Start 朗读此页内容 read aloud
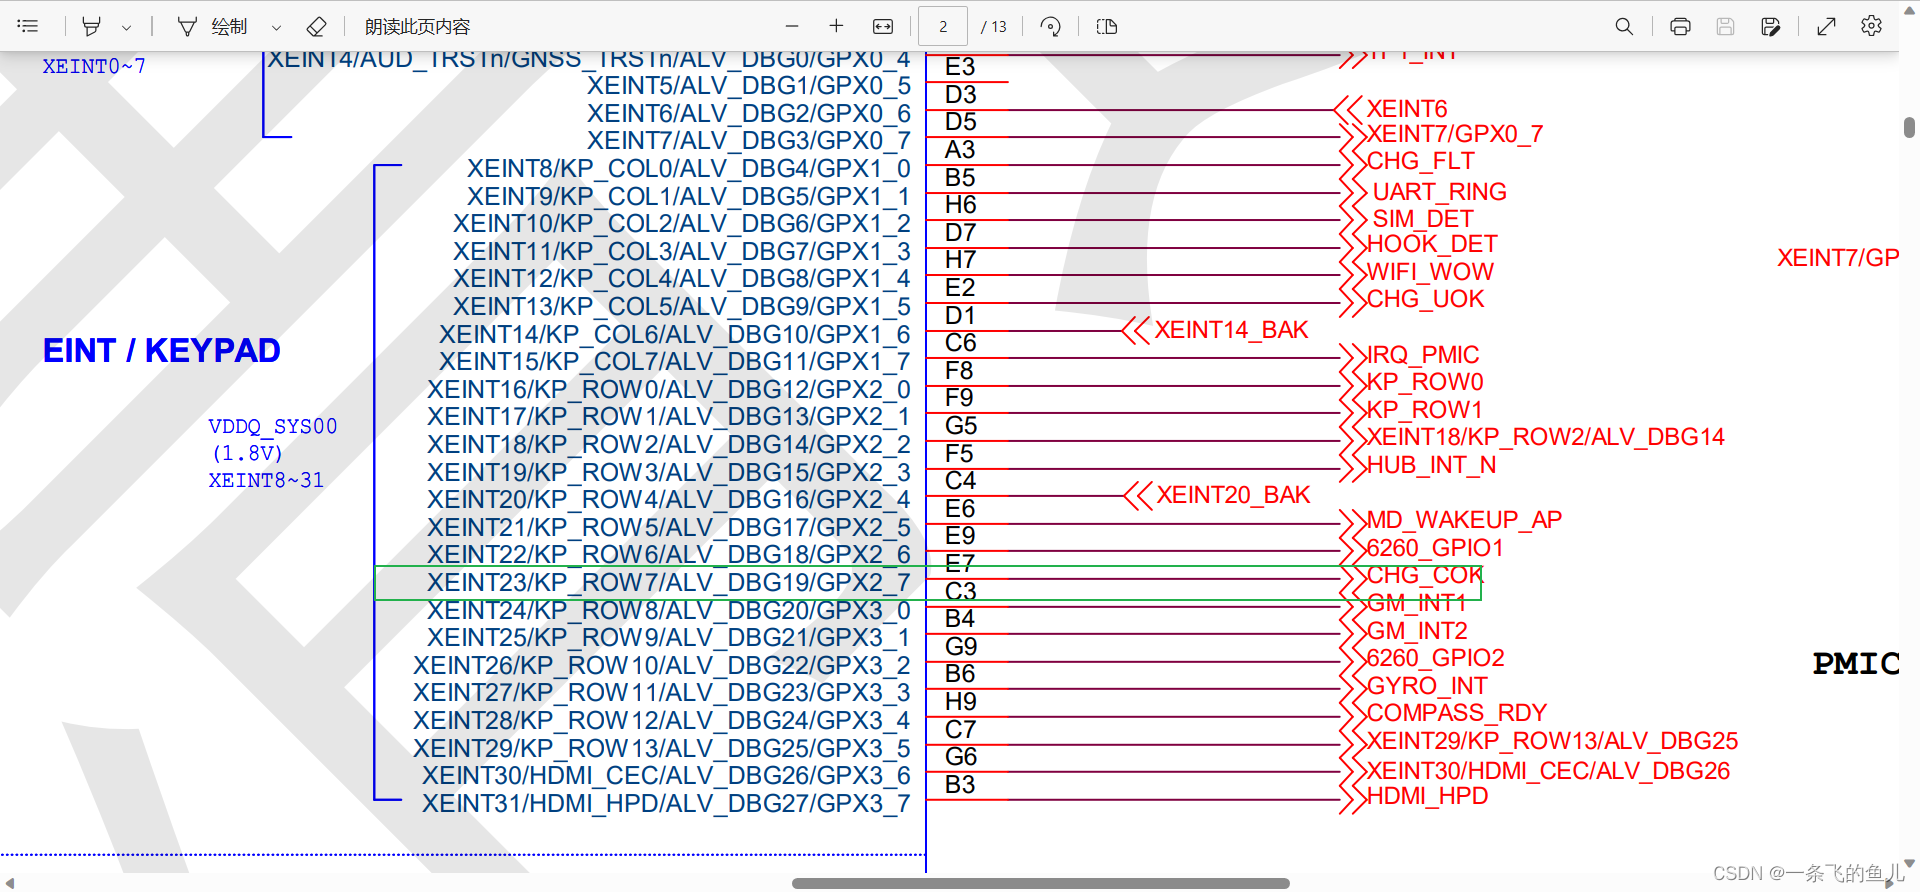Viewport: 1920px width, 892px height. [417, 26]
